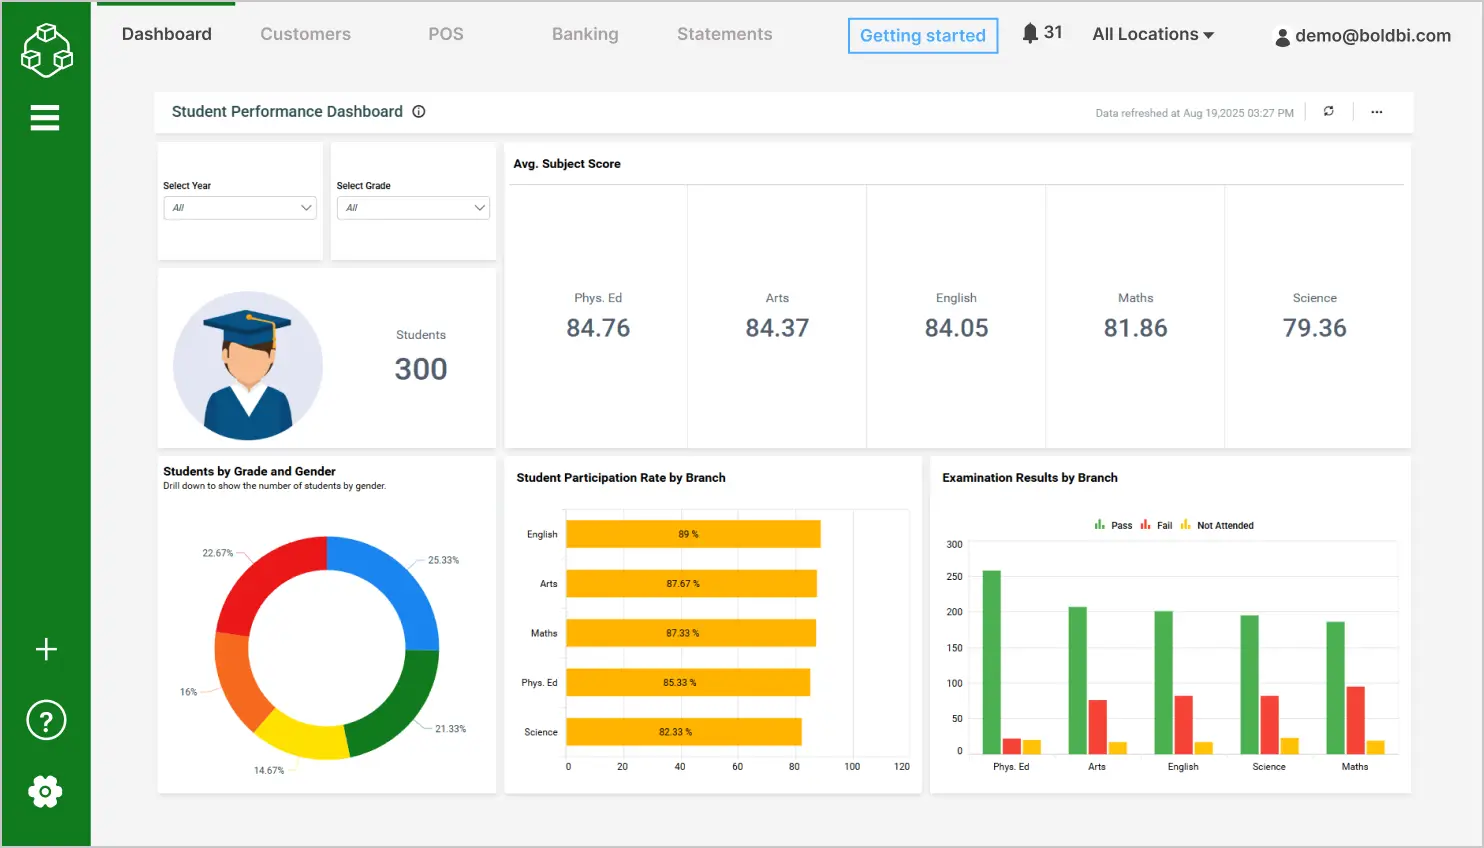Toggle the Not Attended legend item
The width and height of the screenshot is (1484, 848).
tap(1217, 524)
